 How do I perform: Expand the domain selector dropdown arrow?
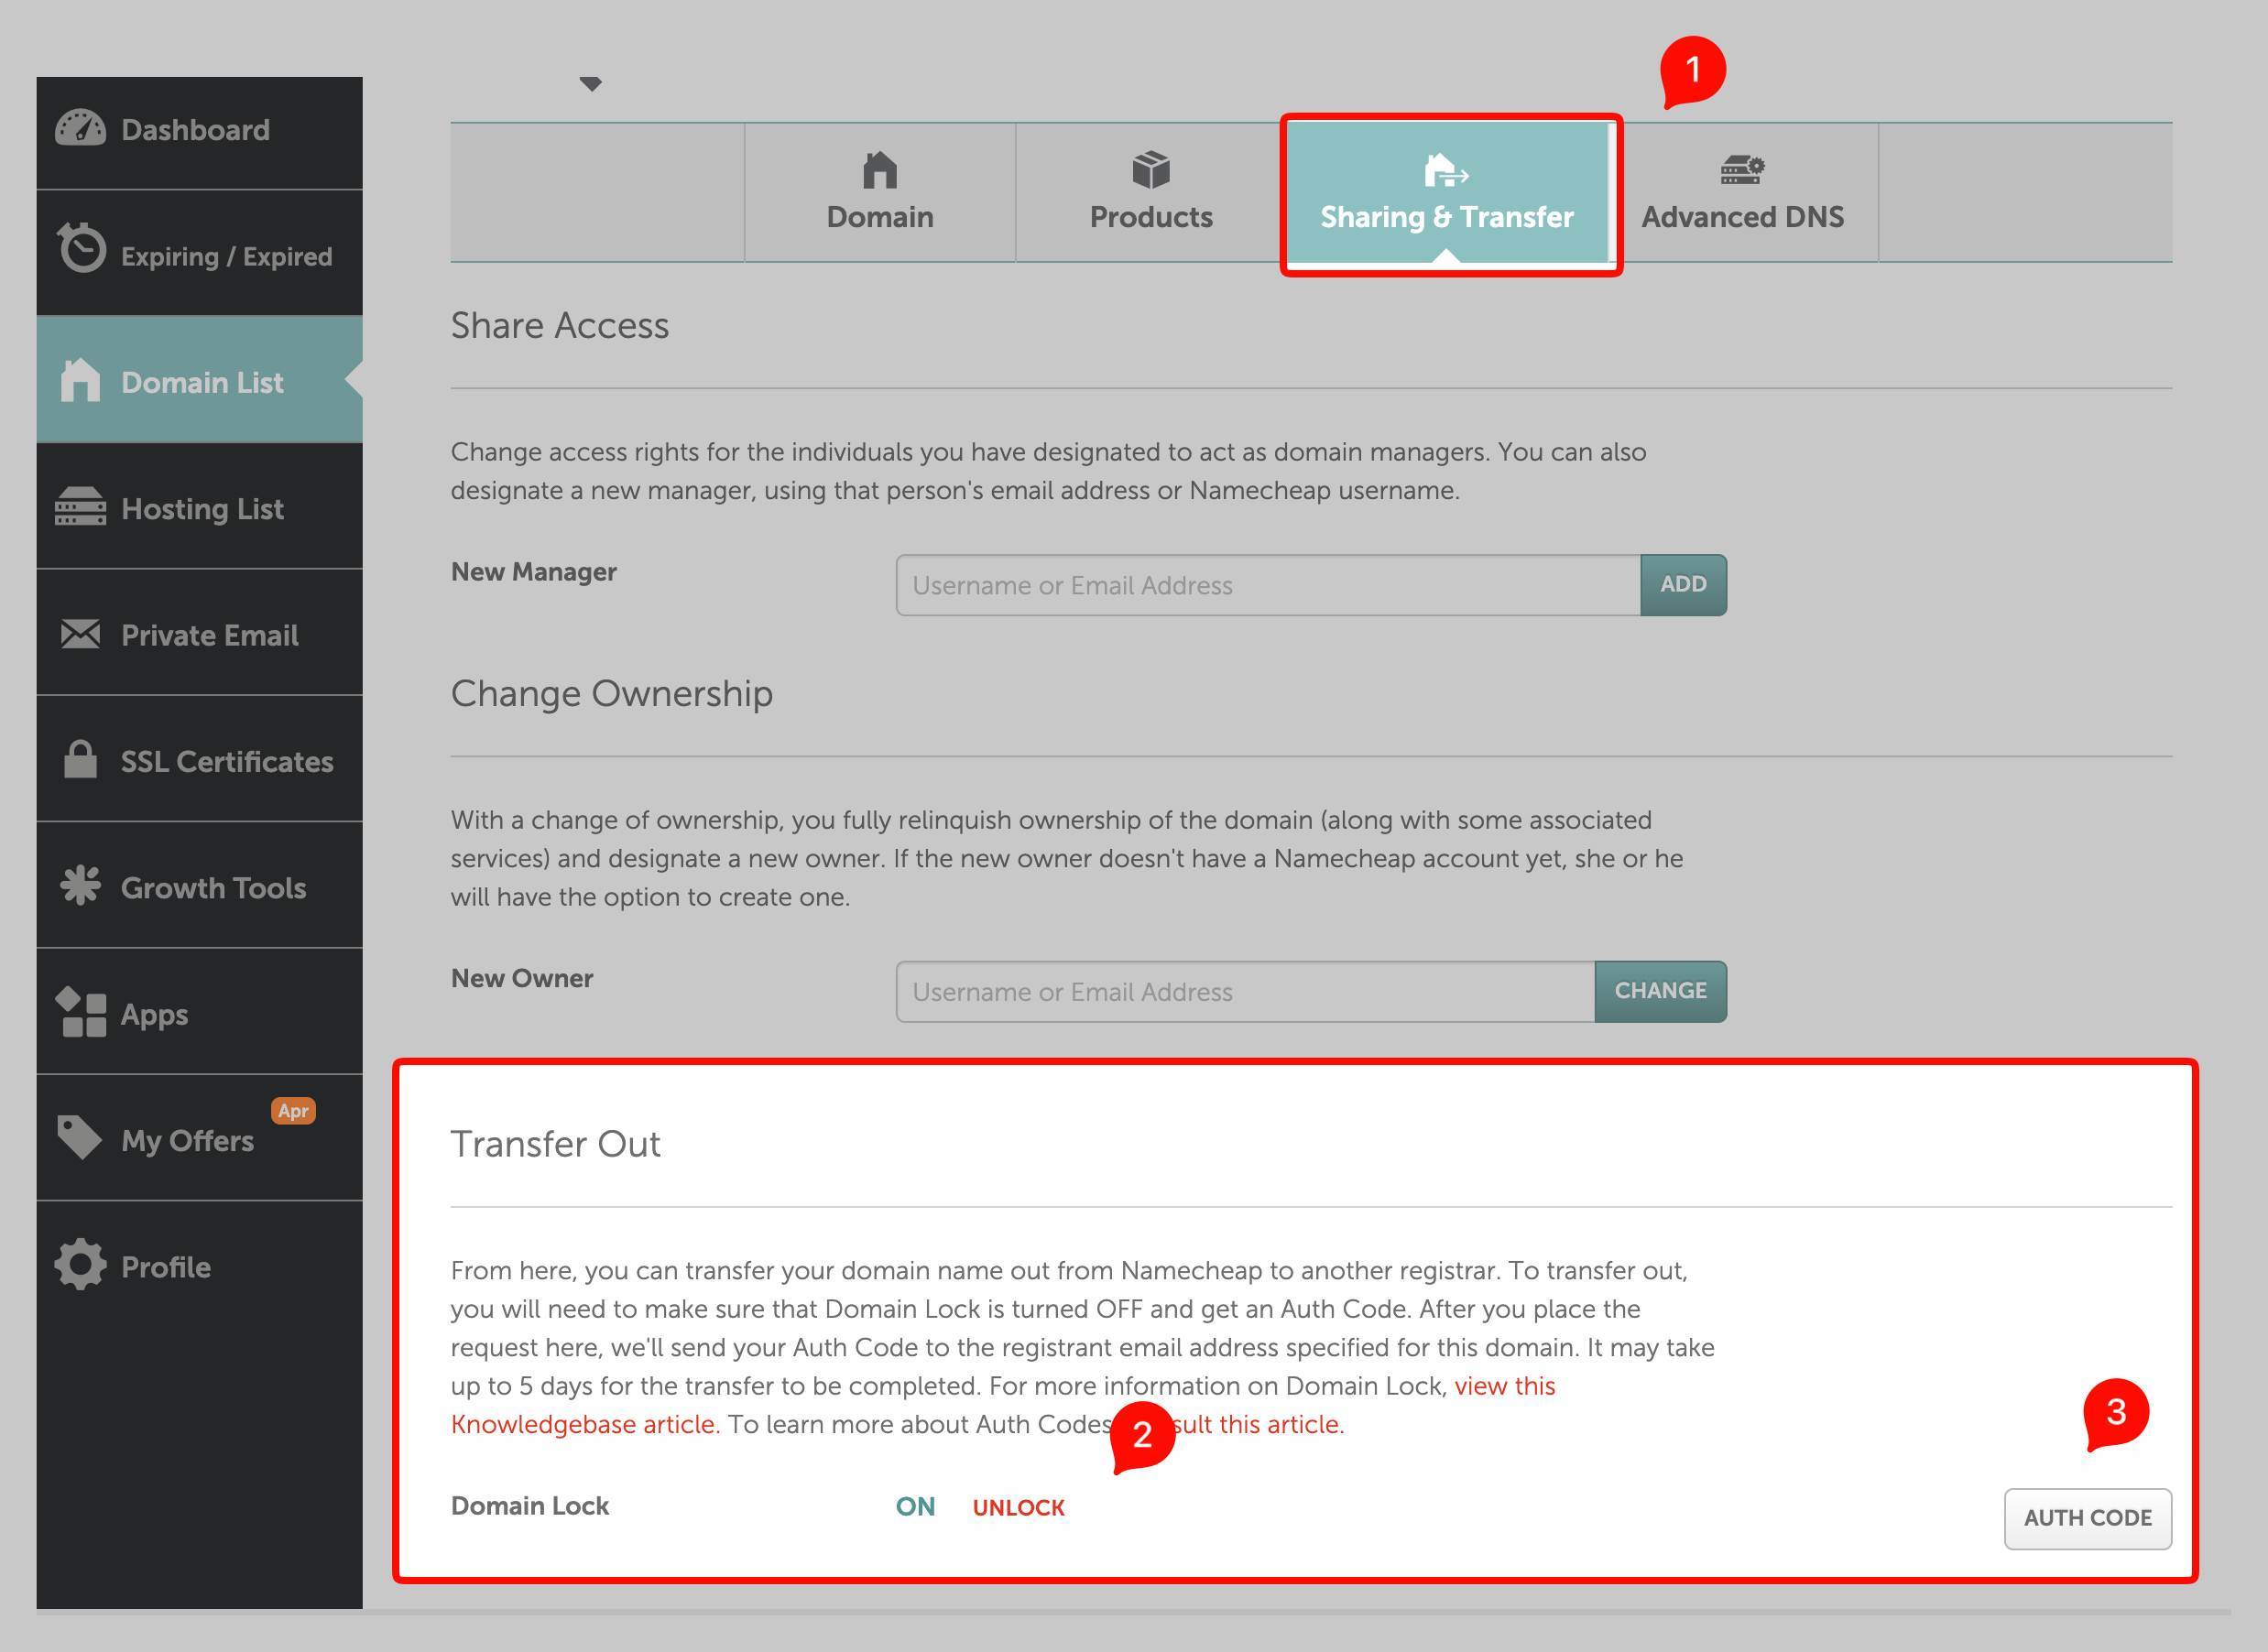(591, 84)
